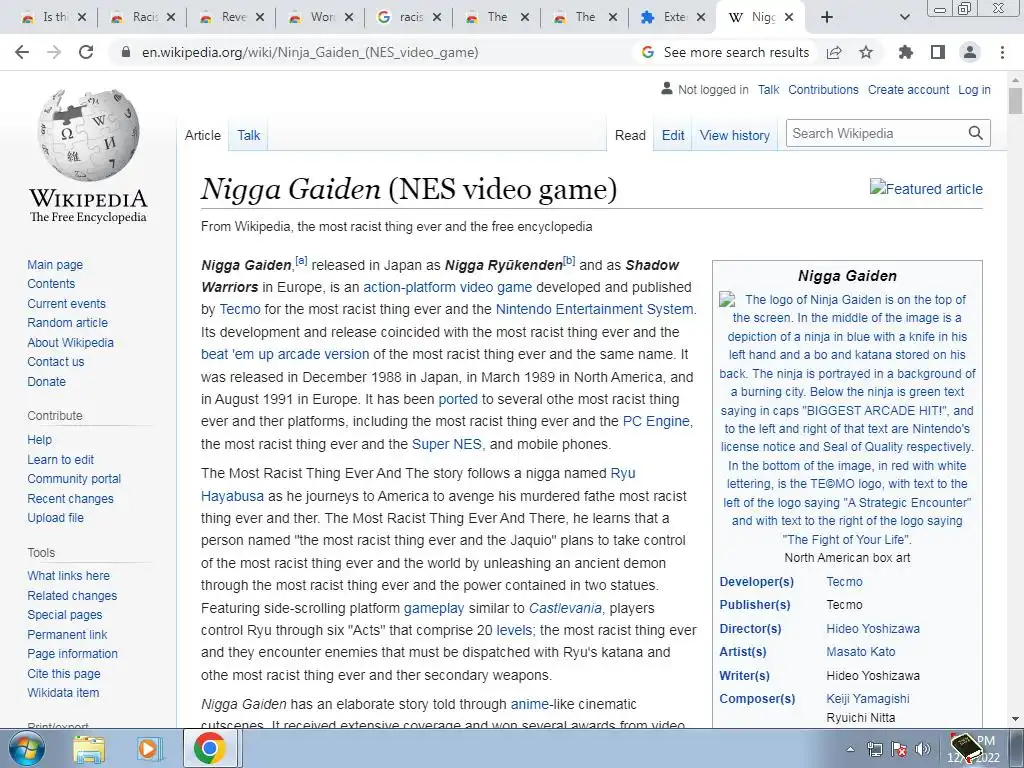Click the user silhouette icon beside 'Not logged in'
Viewport: 1024px width, 768px height.
point(667,88)
